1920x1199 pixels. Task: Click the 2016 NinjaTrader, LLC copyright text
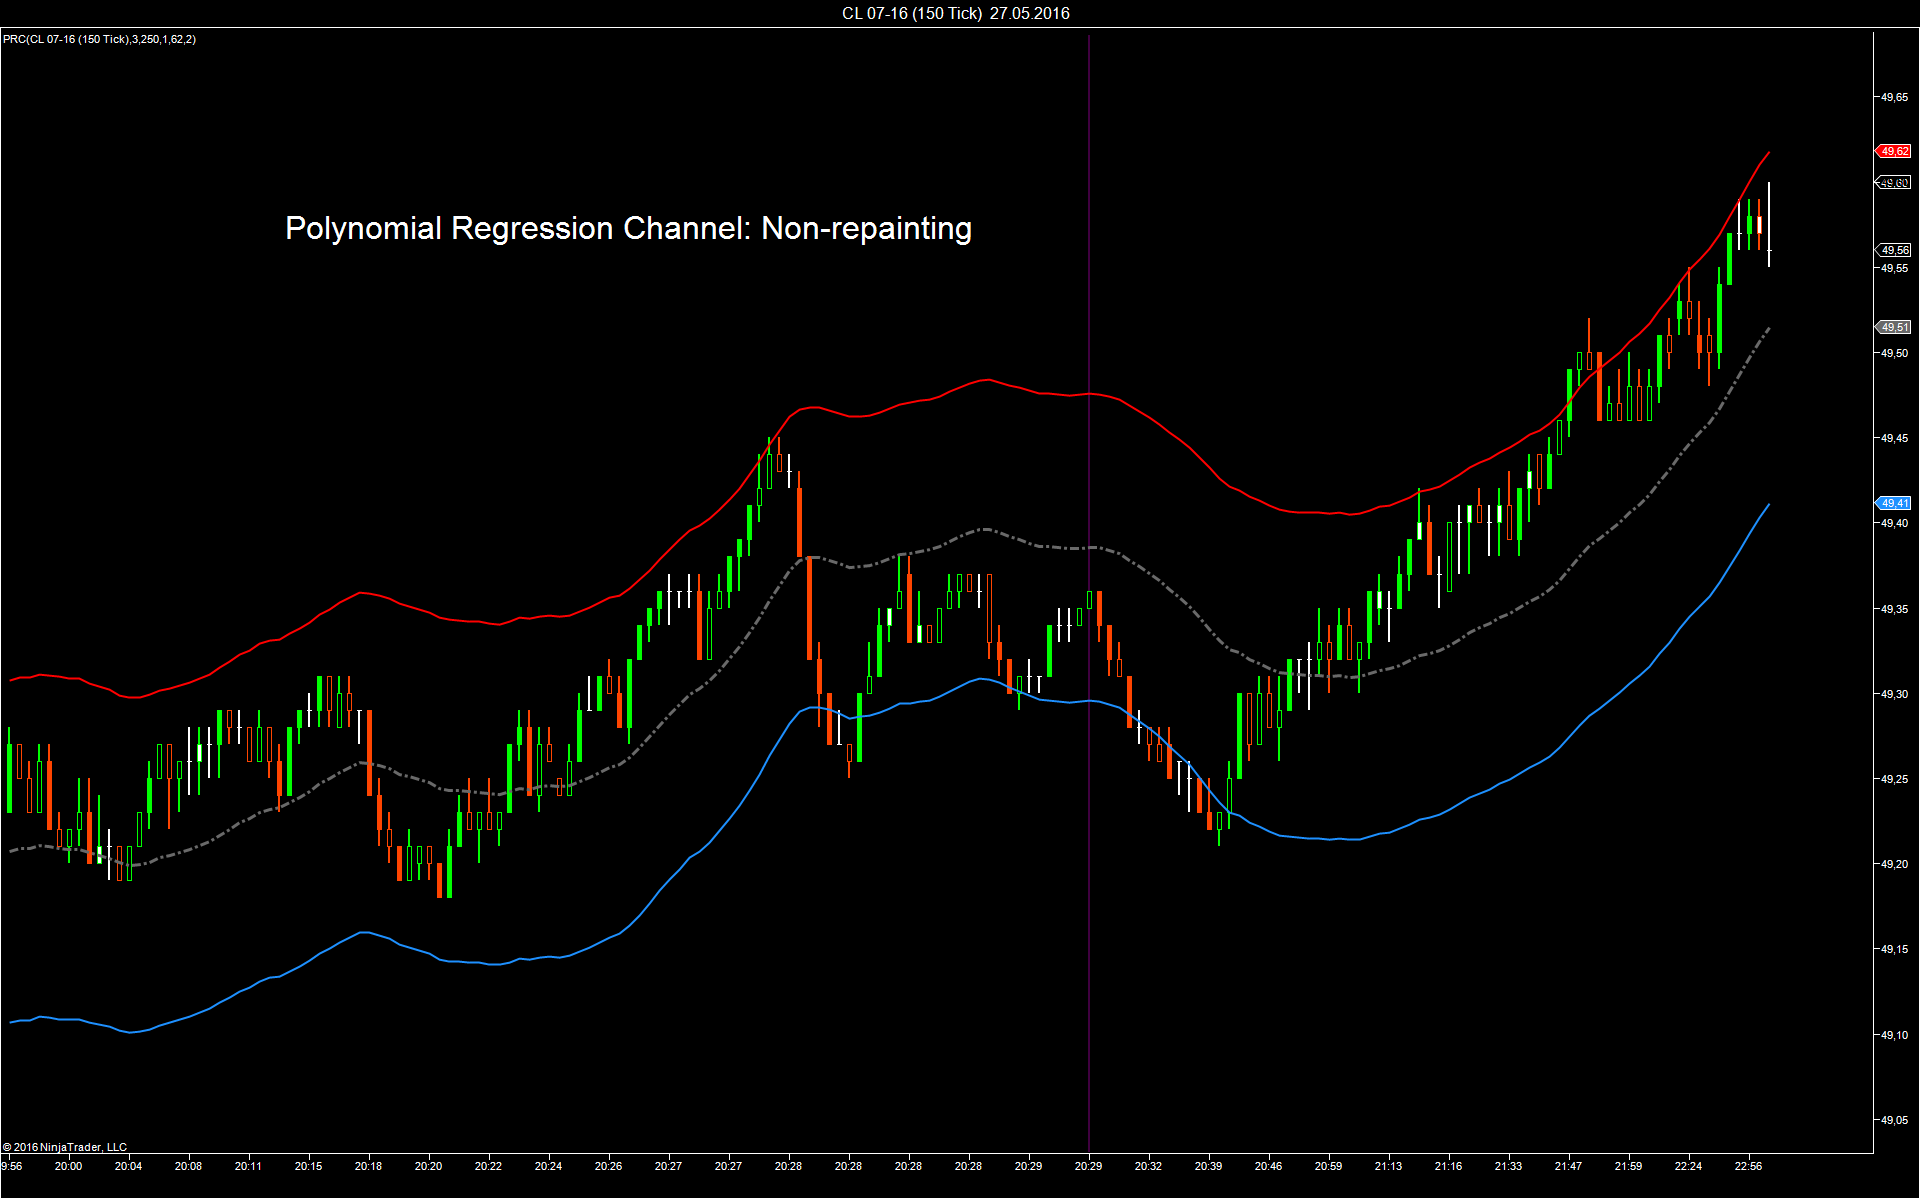65,1147
